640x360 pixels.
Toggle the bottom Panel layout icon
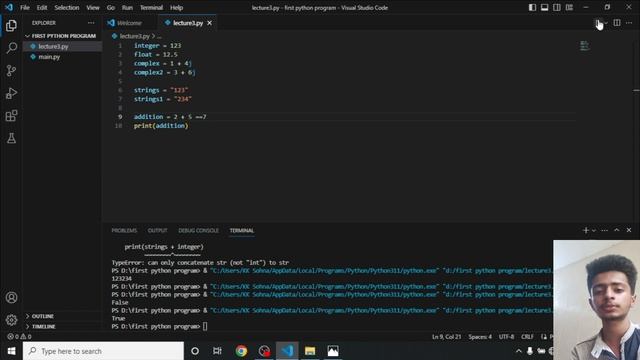544,7
